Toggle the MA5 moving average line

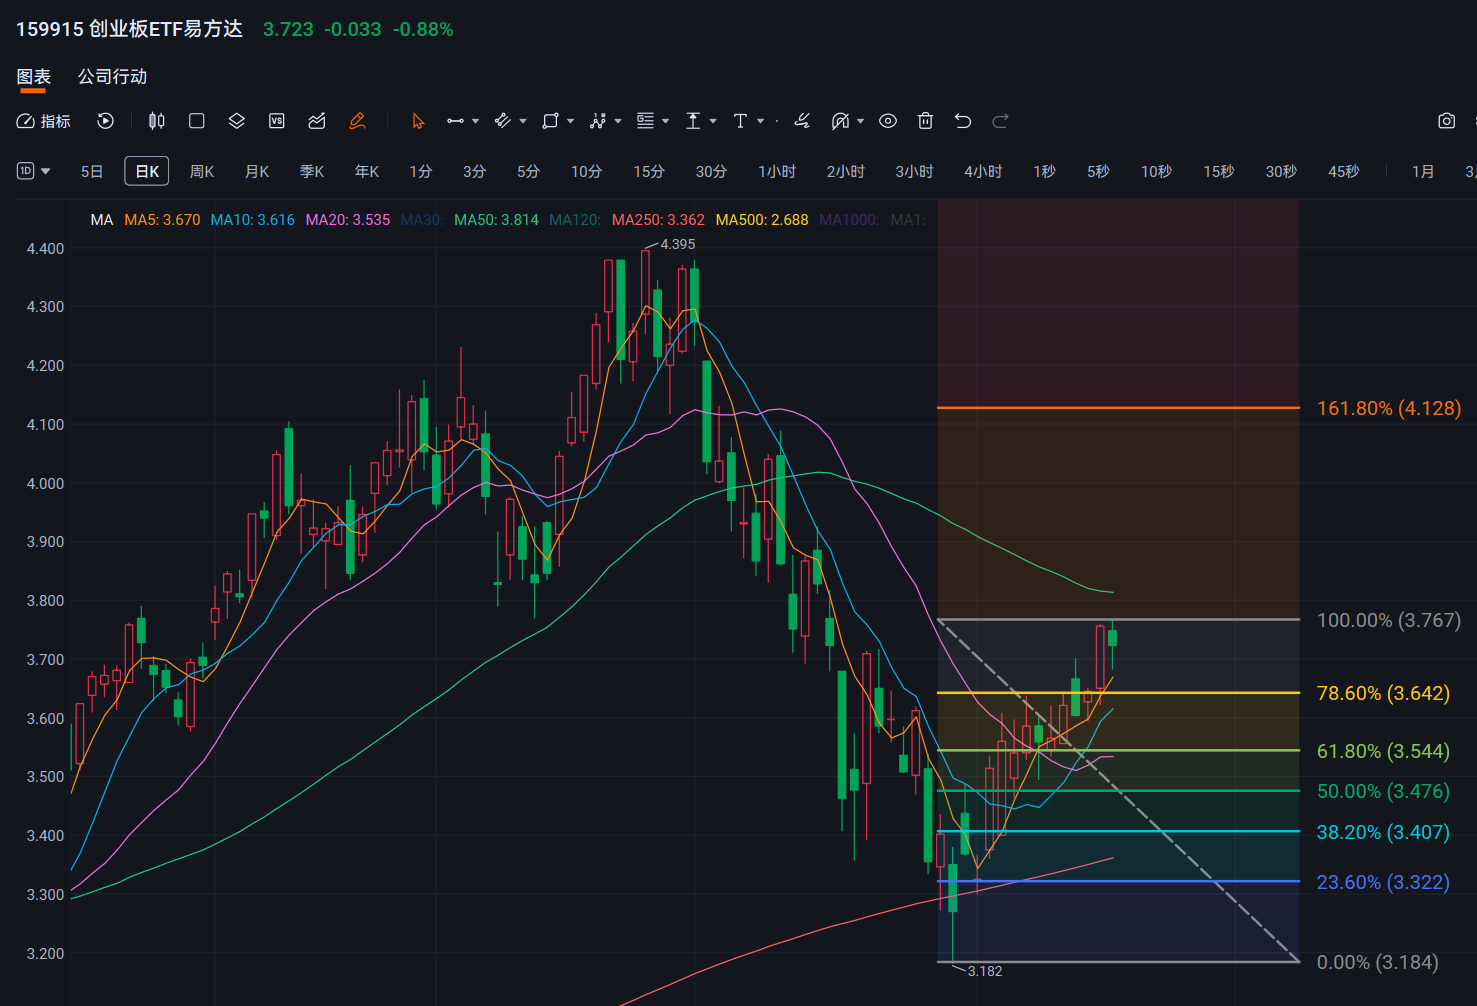[162, 220]
